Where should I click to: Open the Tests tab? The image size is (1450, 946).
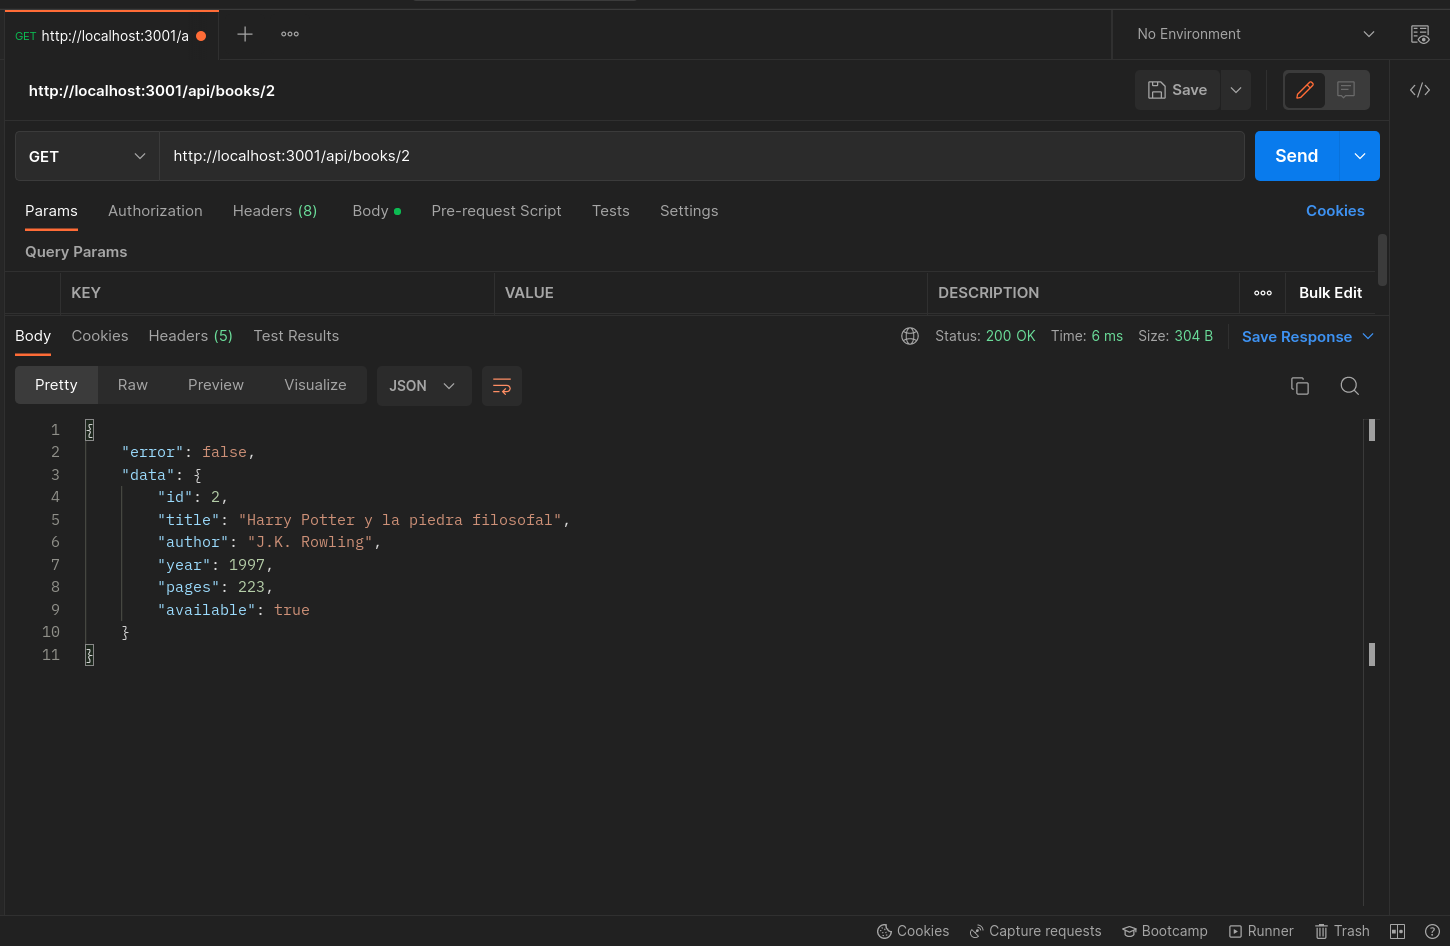611,211
